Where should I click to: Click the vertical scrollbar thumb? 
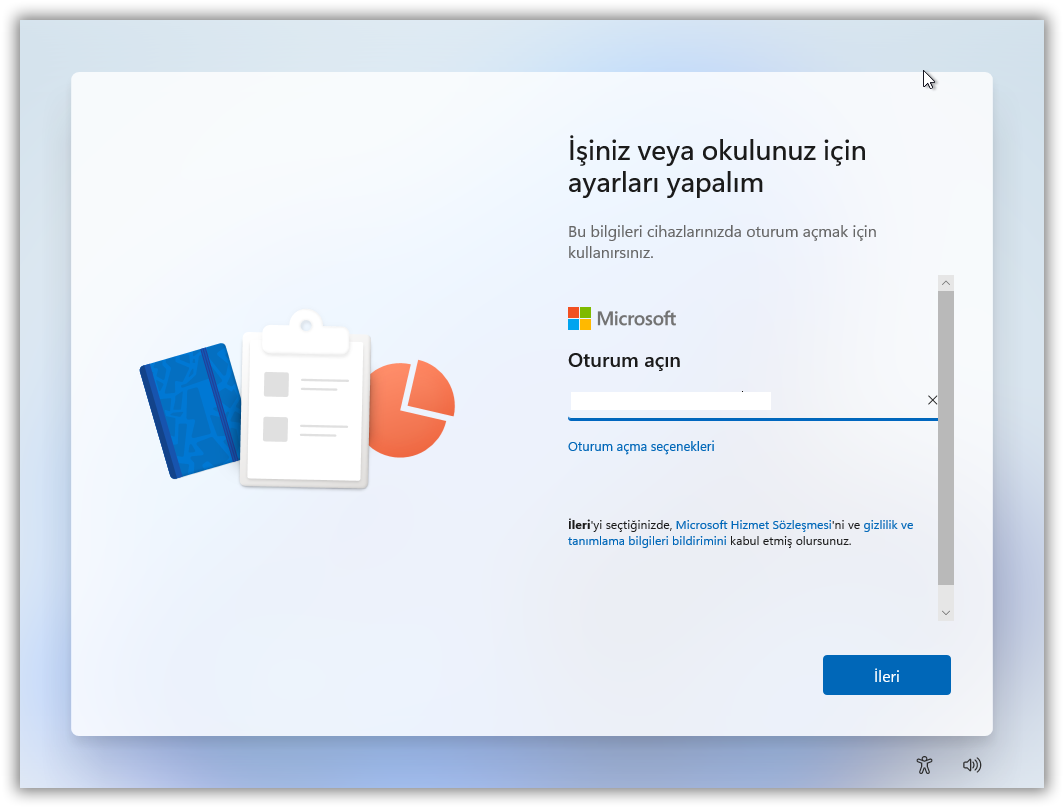[946, 438]
